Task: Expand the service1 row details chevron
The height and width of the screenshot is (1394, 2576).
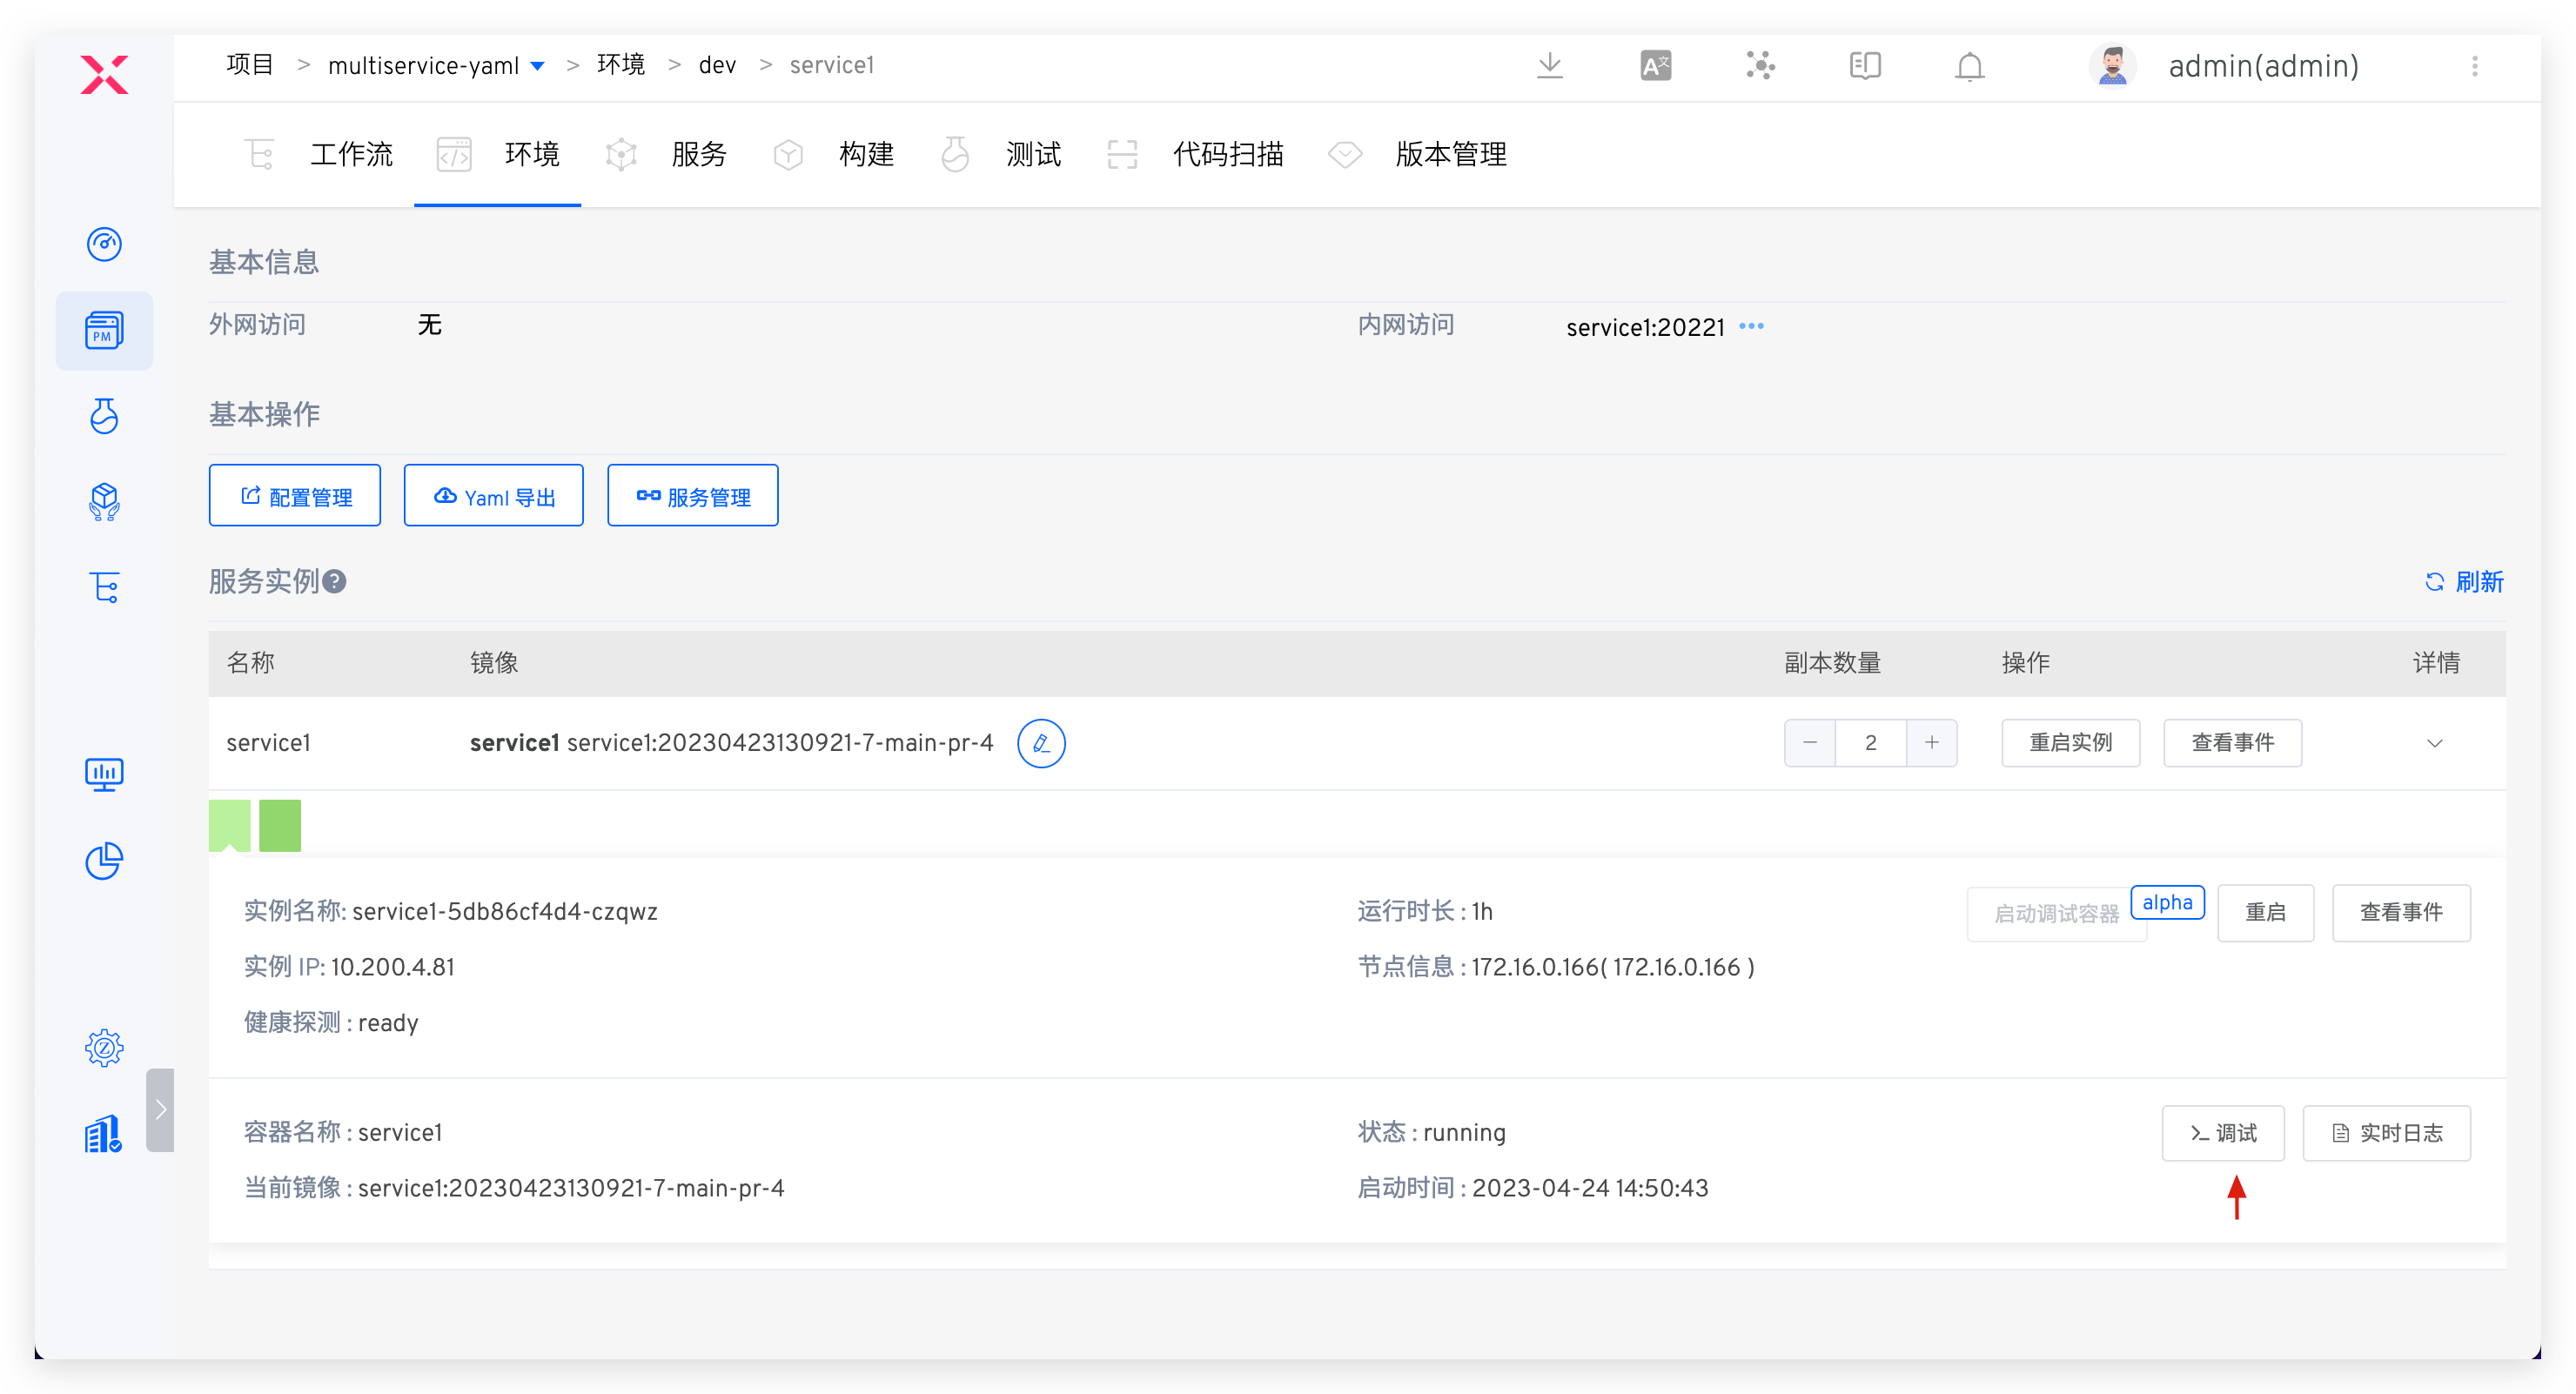Action: 2436,743
